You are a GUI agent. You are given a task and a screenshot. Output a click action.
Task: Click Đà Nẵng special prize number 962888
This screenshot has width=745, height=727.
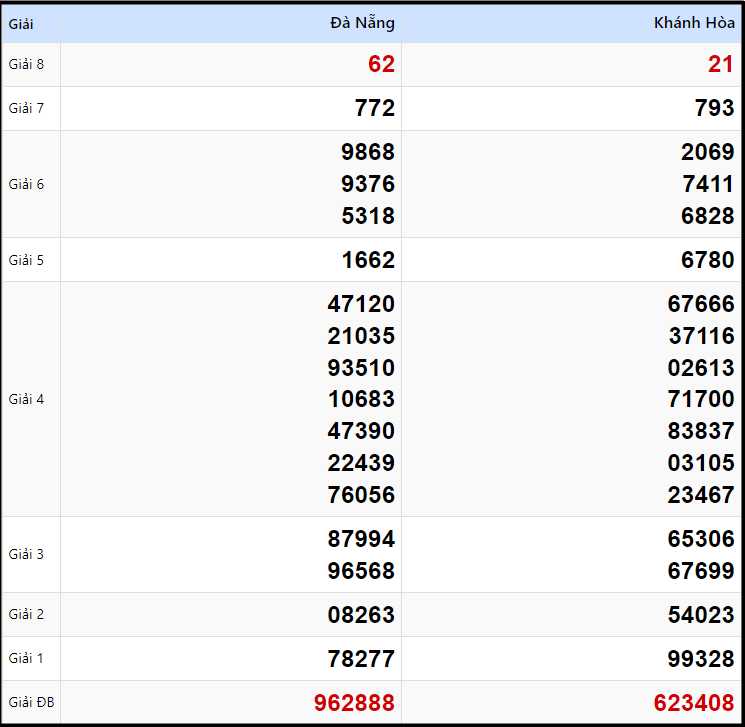pos(354,703)
